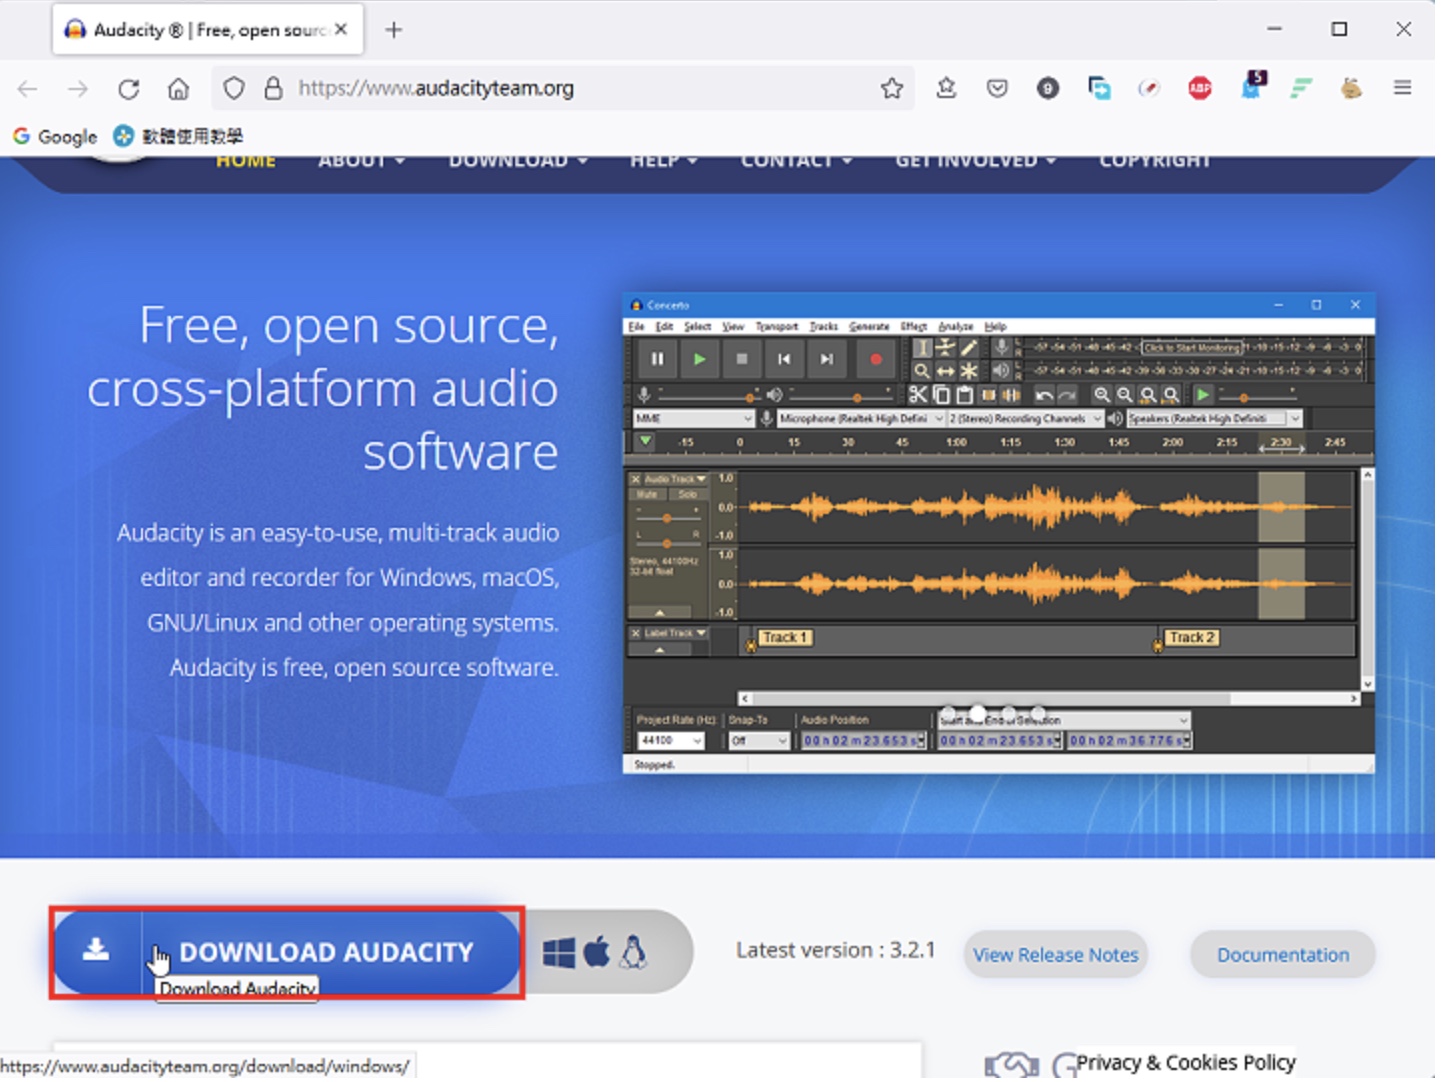The image size is (1442, 1082).
Task: Expand the ABOUT navigation dropdown
Action: coord(361,161)
